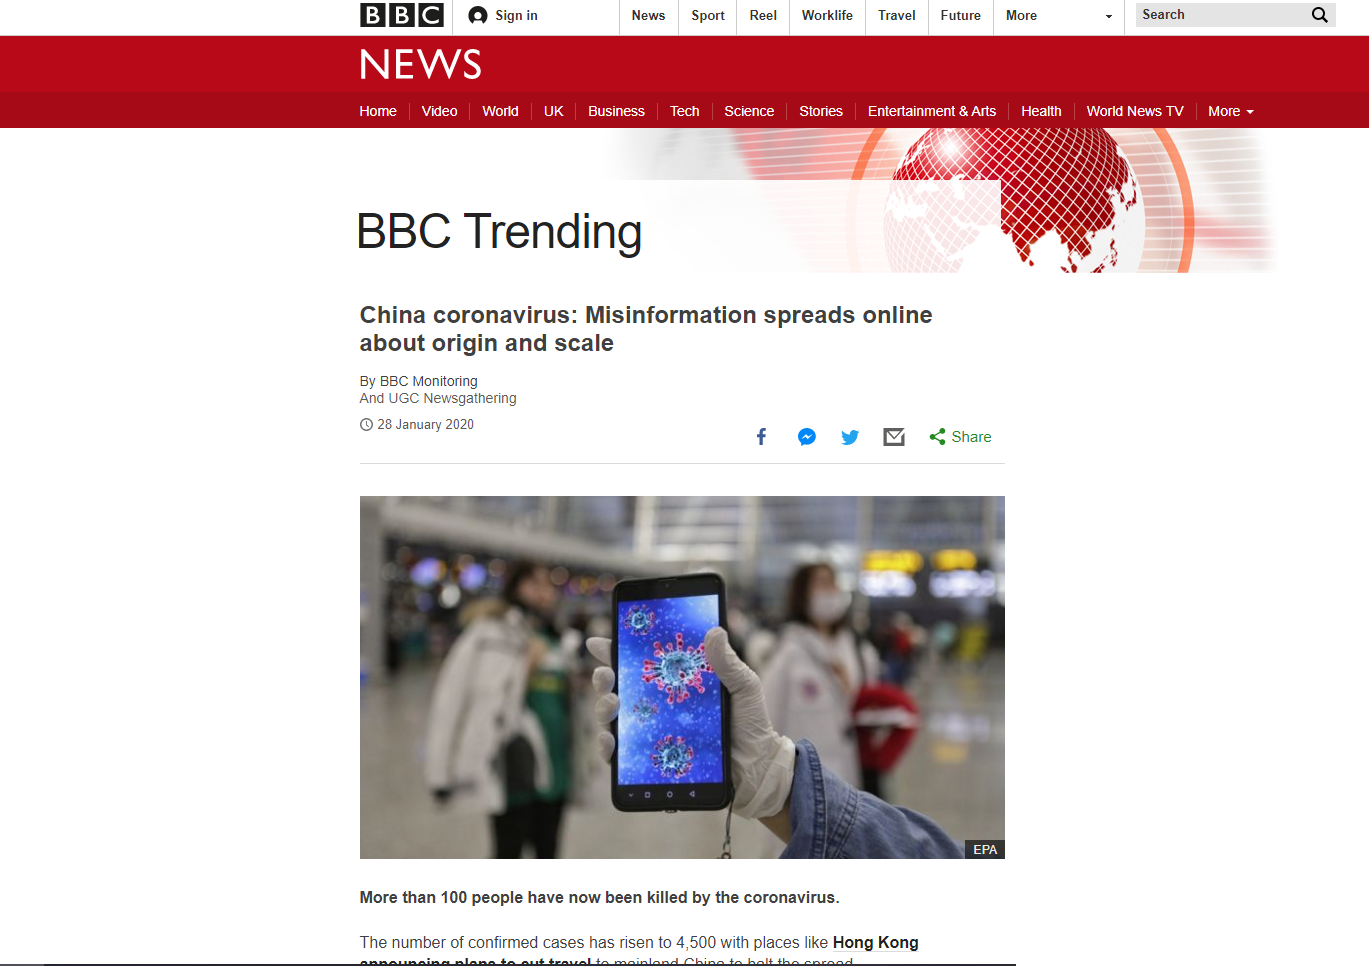Click the Hong Kong announcing plans link
This screenshot has width=1369, height=966.
pyautogui.click(x=638, y=951)
